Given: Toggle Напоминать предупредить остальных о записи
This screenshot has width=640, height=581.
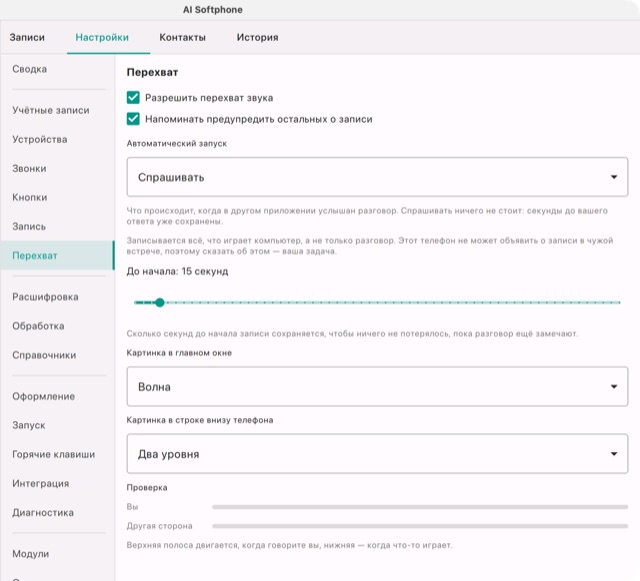Looking at the screenshot, I should (x=133, y=119).
